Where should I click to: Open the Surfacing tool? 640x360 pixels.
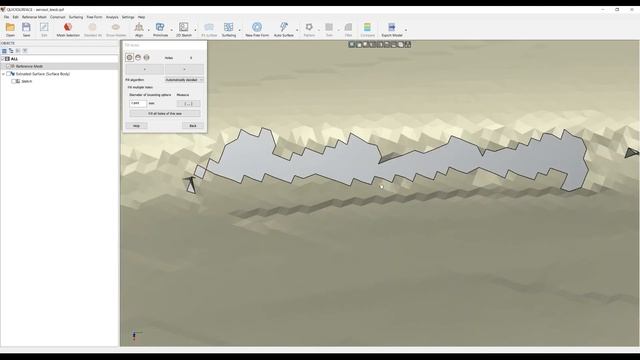[x=229, y=28]
